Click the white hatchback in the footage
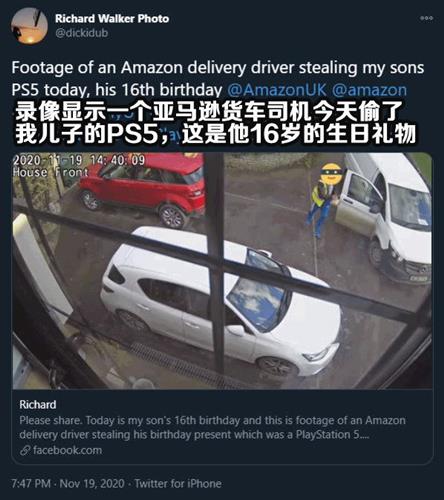Viewport: 444px width, 500px height. (220, 302)
